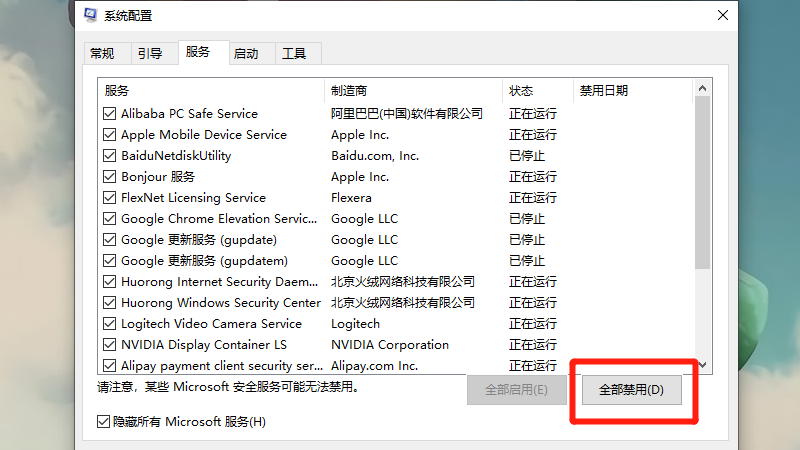Screen dimensions: 800x450
Task: Click the System Configuration title bar icon
Action: (90, 15)
